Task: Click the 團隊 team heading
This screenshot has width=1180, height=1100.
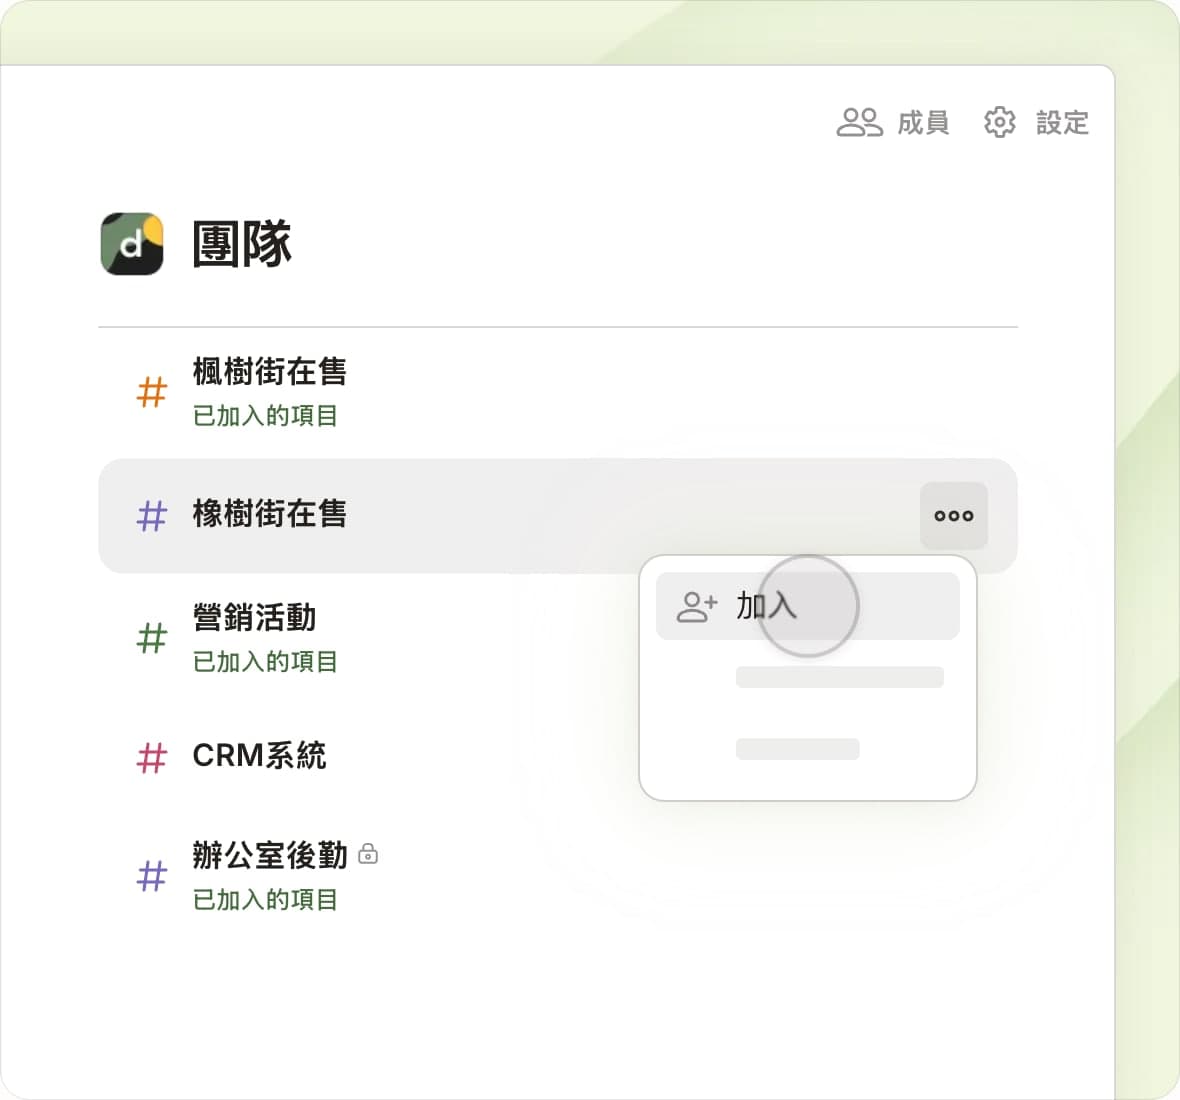Action: 241,244
